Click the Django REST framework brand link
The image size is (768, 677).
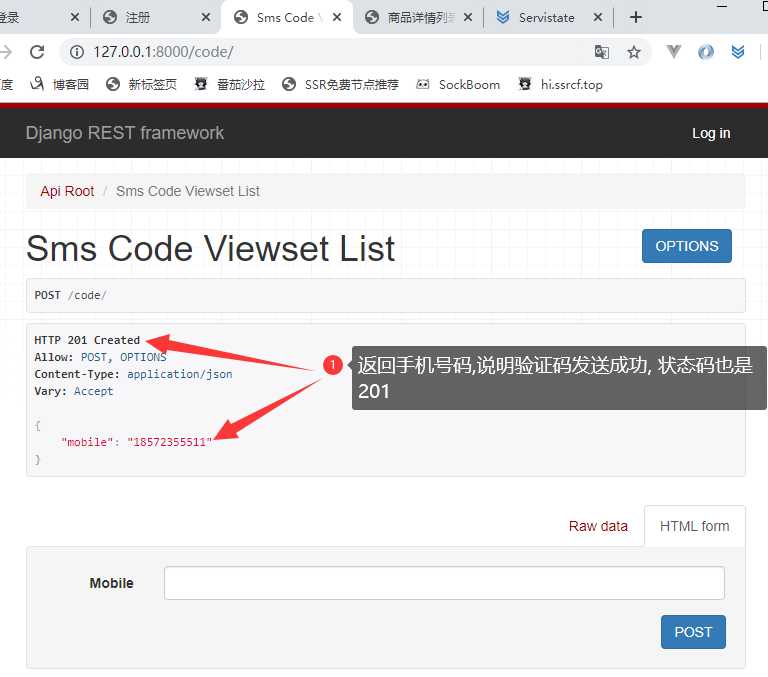pyautogui.click(x=124, y=133)
